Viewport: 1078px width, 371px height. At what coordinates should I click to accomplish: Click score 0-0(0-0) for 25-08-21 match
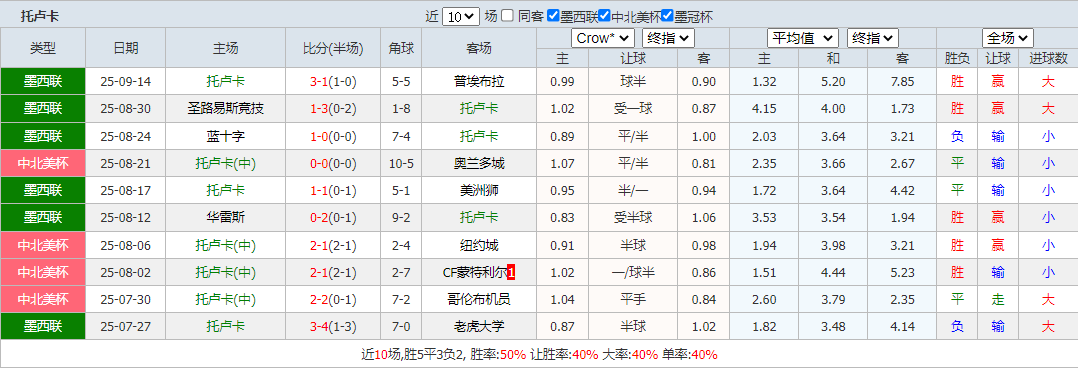pos(333,164)
